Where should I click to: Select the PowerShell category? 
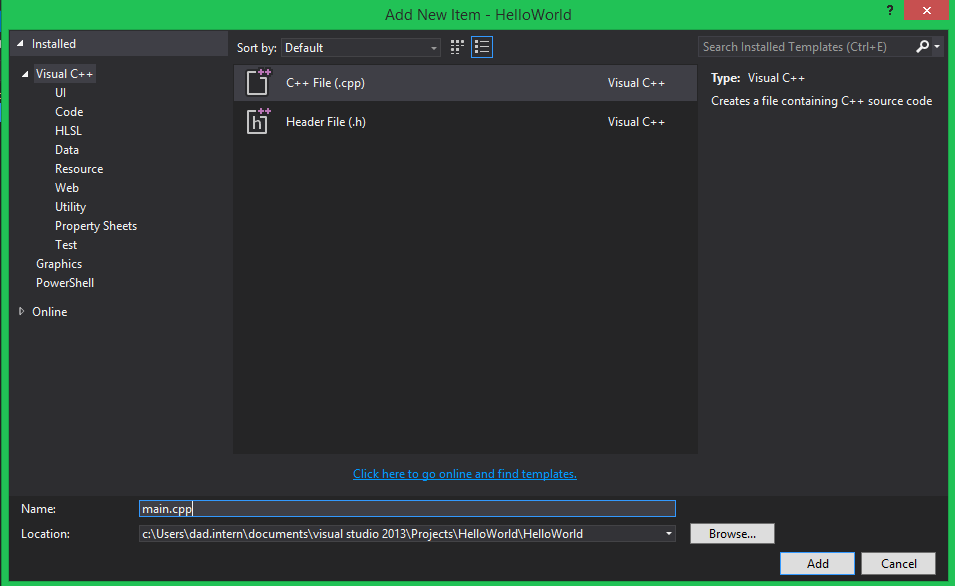point(65,283)
